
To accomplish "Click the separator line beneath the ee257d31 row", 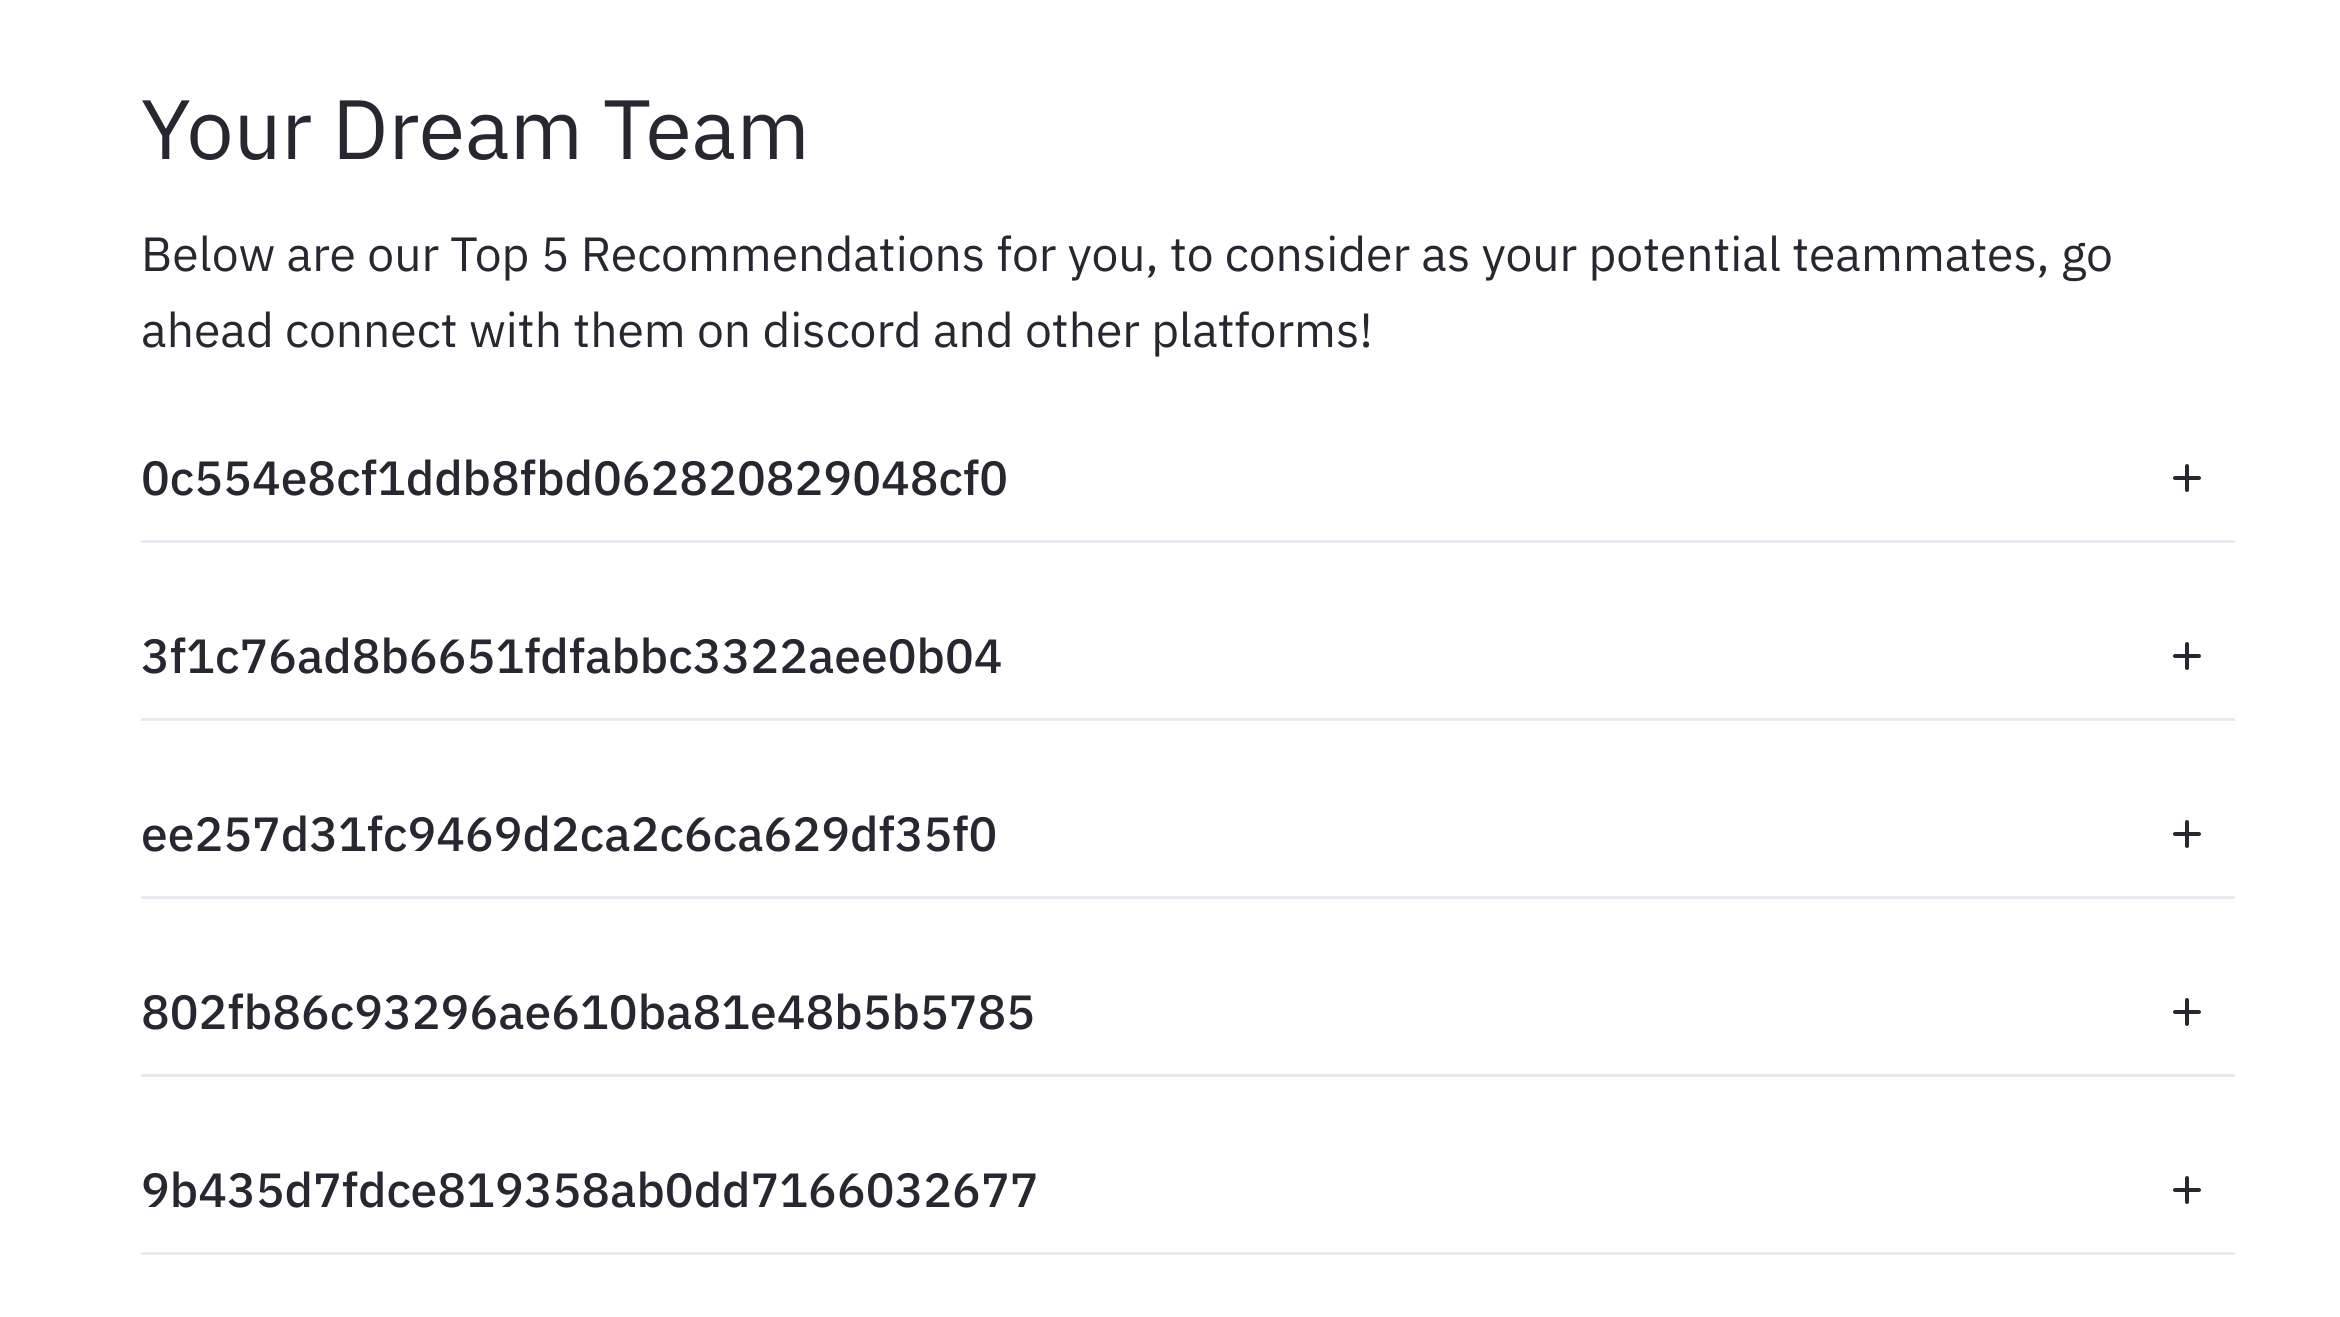I will point(1187,897).
